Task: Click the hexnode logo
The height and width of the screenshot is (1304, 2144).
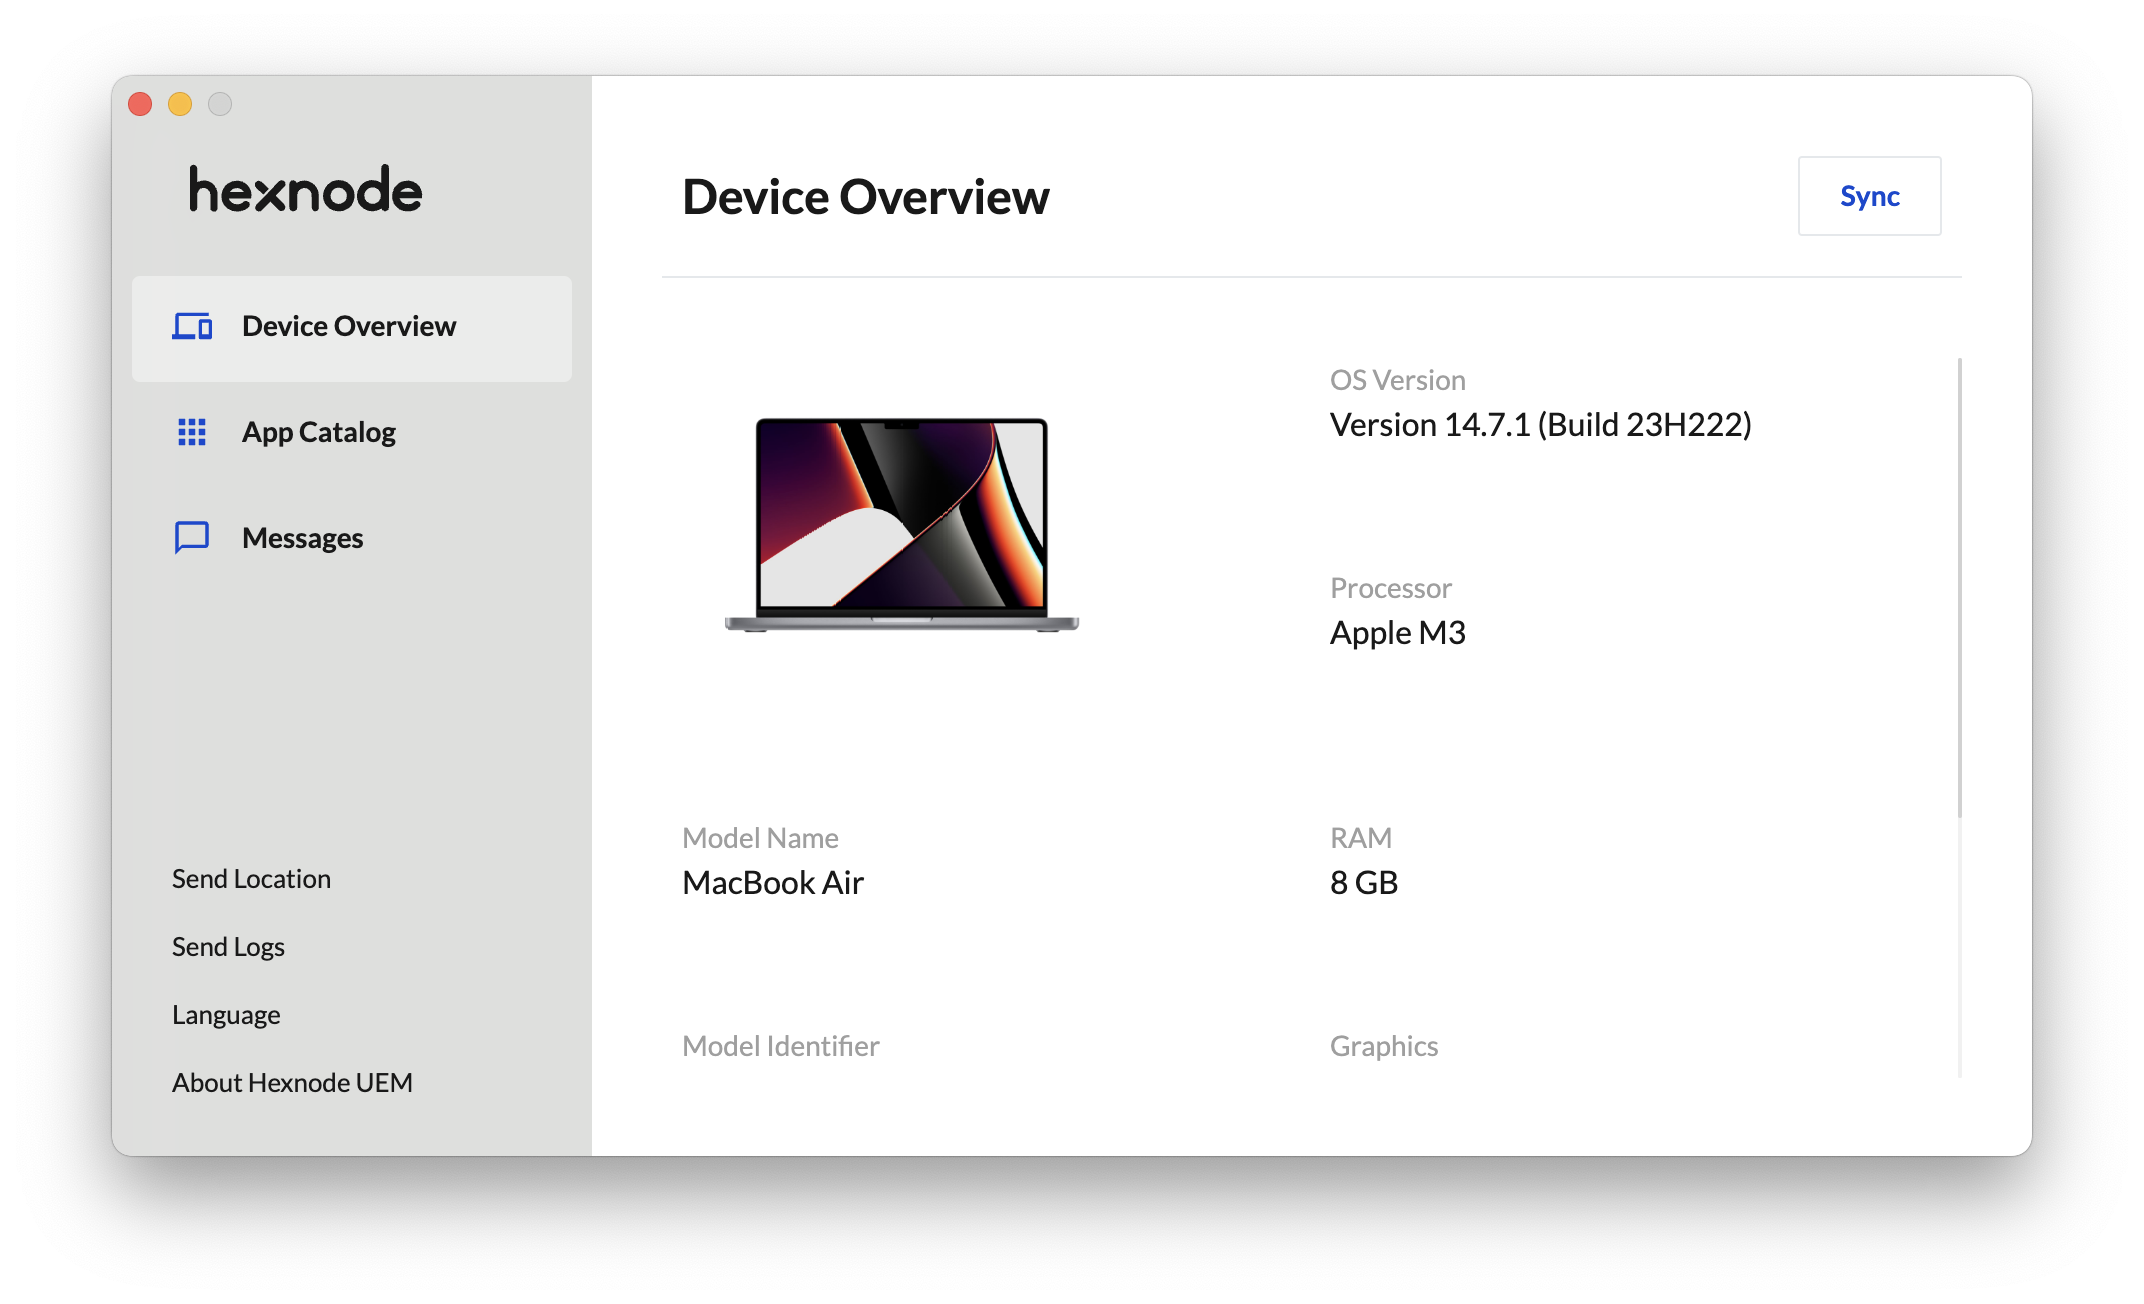Action: (x=305, y=190)
